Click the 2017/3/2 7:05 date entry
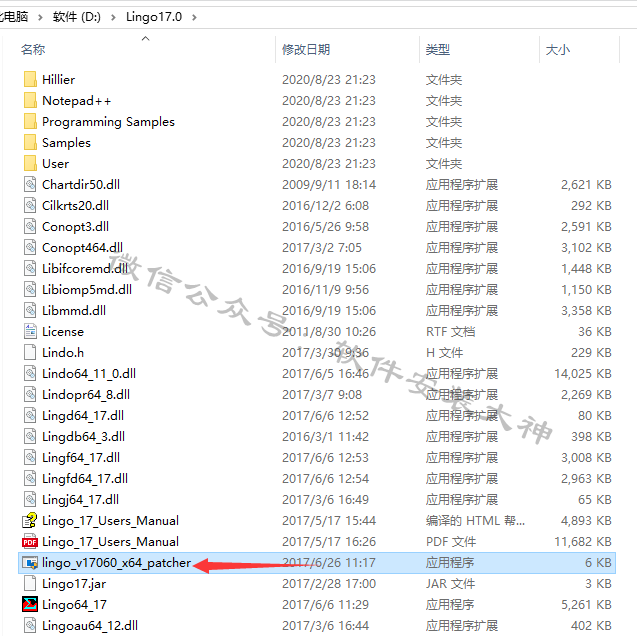This screenshot has height=636, width=637. click(x=322, y=248)
